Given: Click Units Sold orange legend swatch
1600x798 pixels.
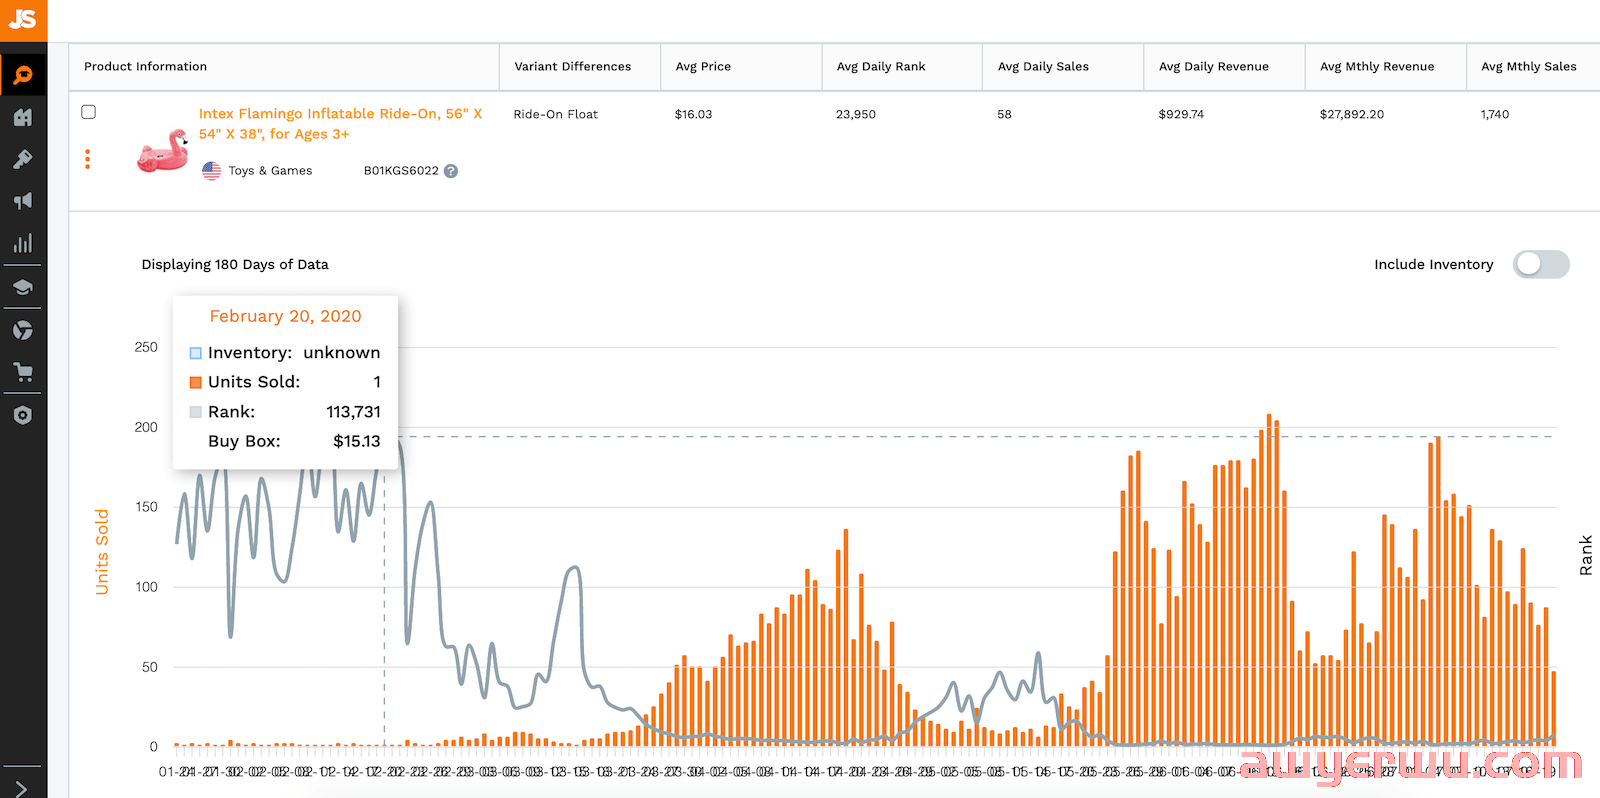Looking at the screenshot, I should (196, 382).
